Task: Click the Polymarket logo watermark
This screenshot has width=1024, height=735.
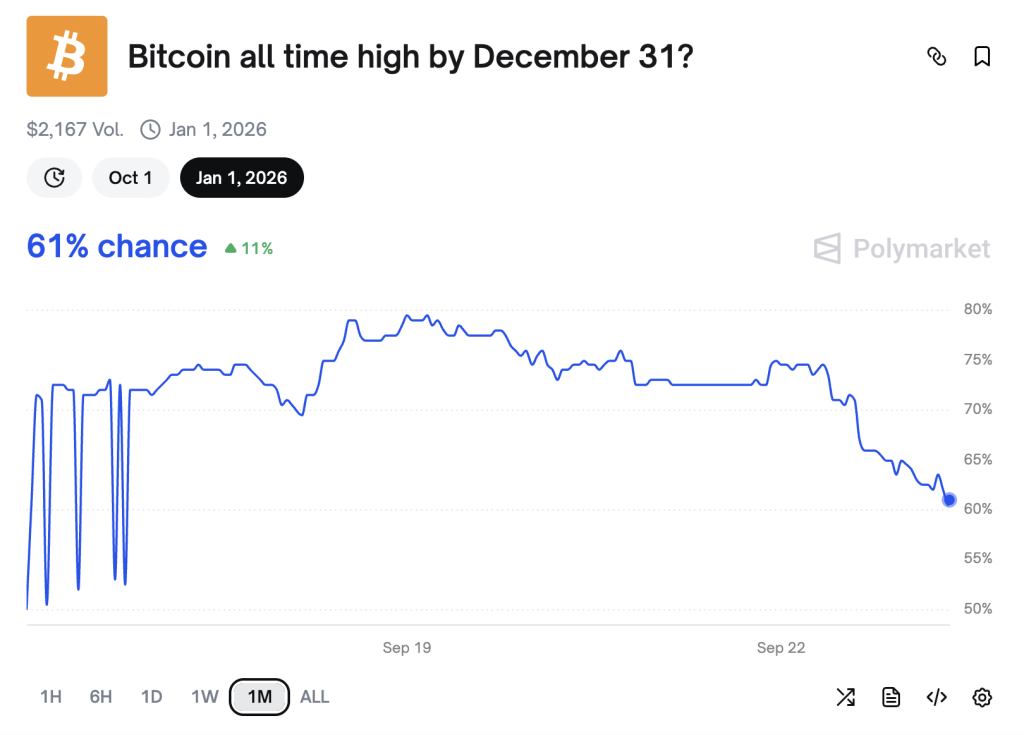Action: [x=902, y=248]
